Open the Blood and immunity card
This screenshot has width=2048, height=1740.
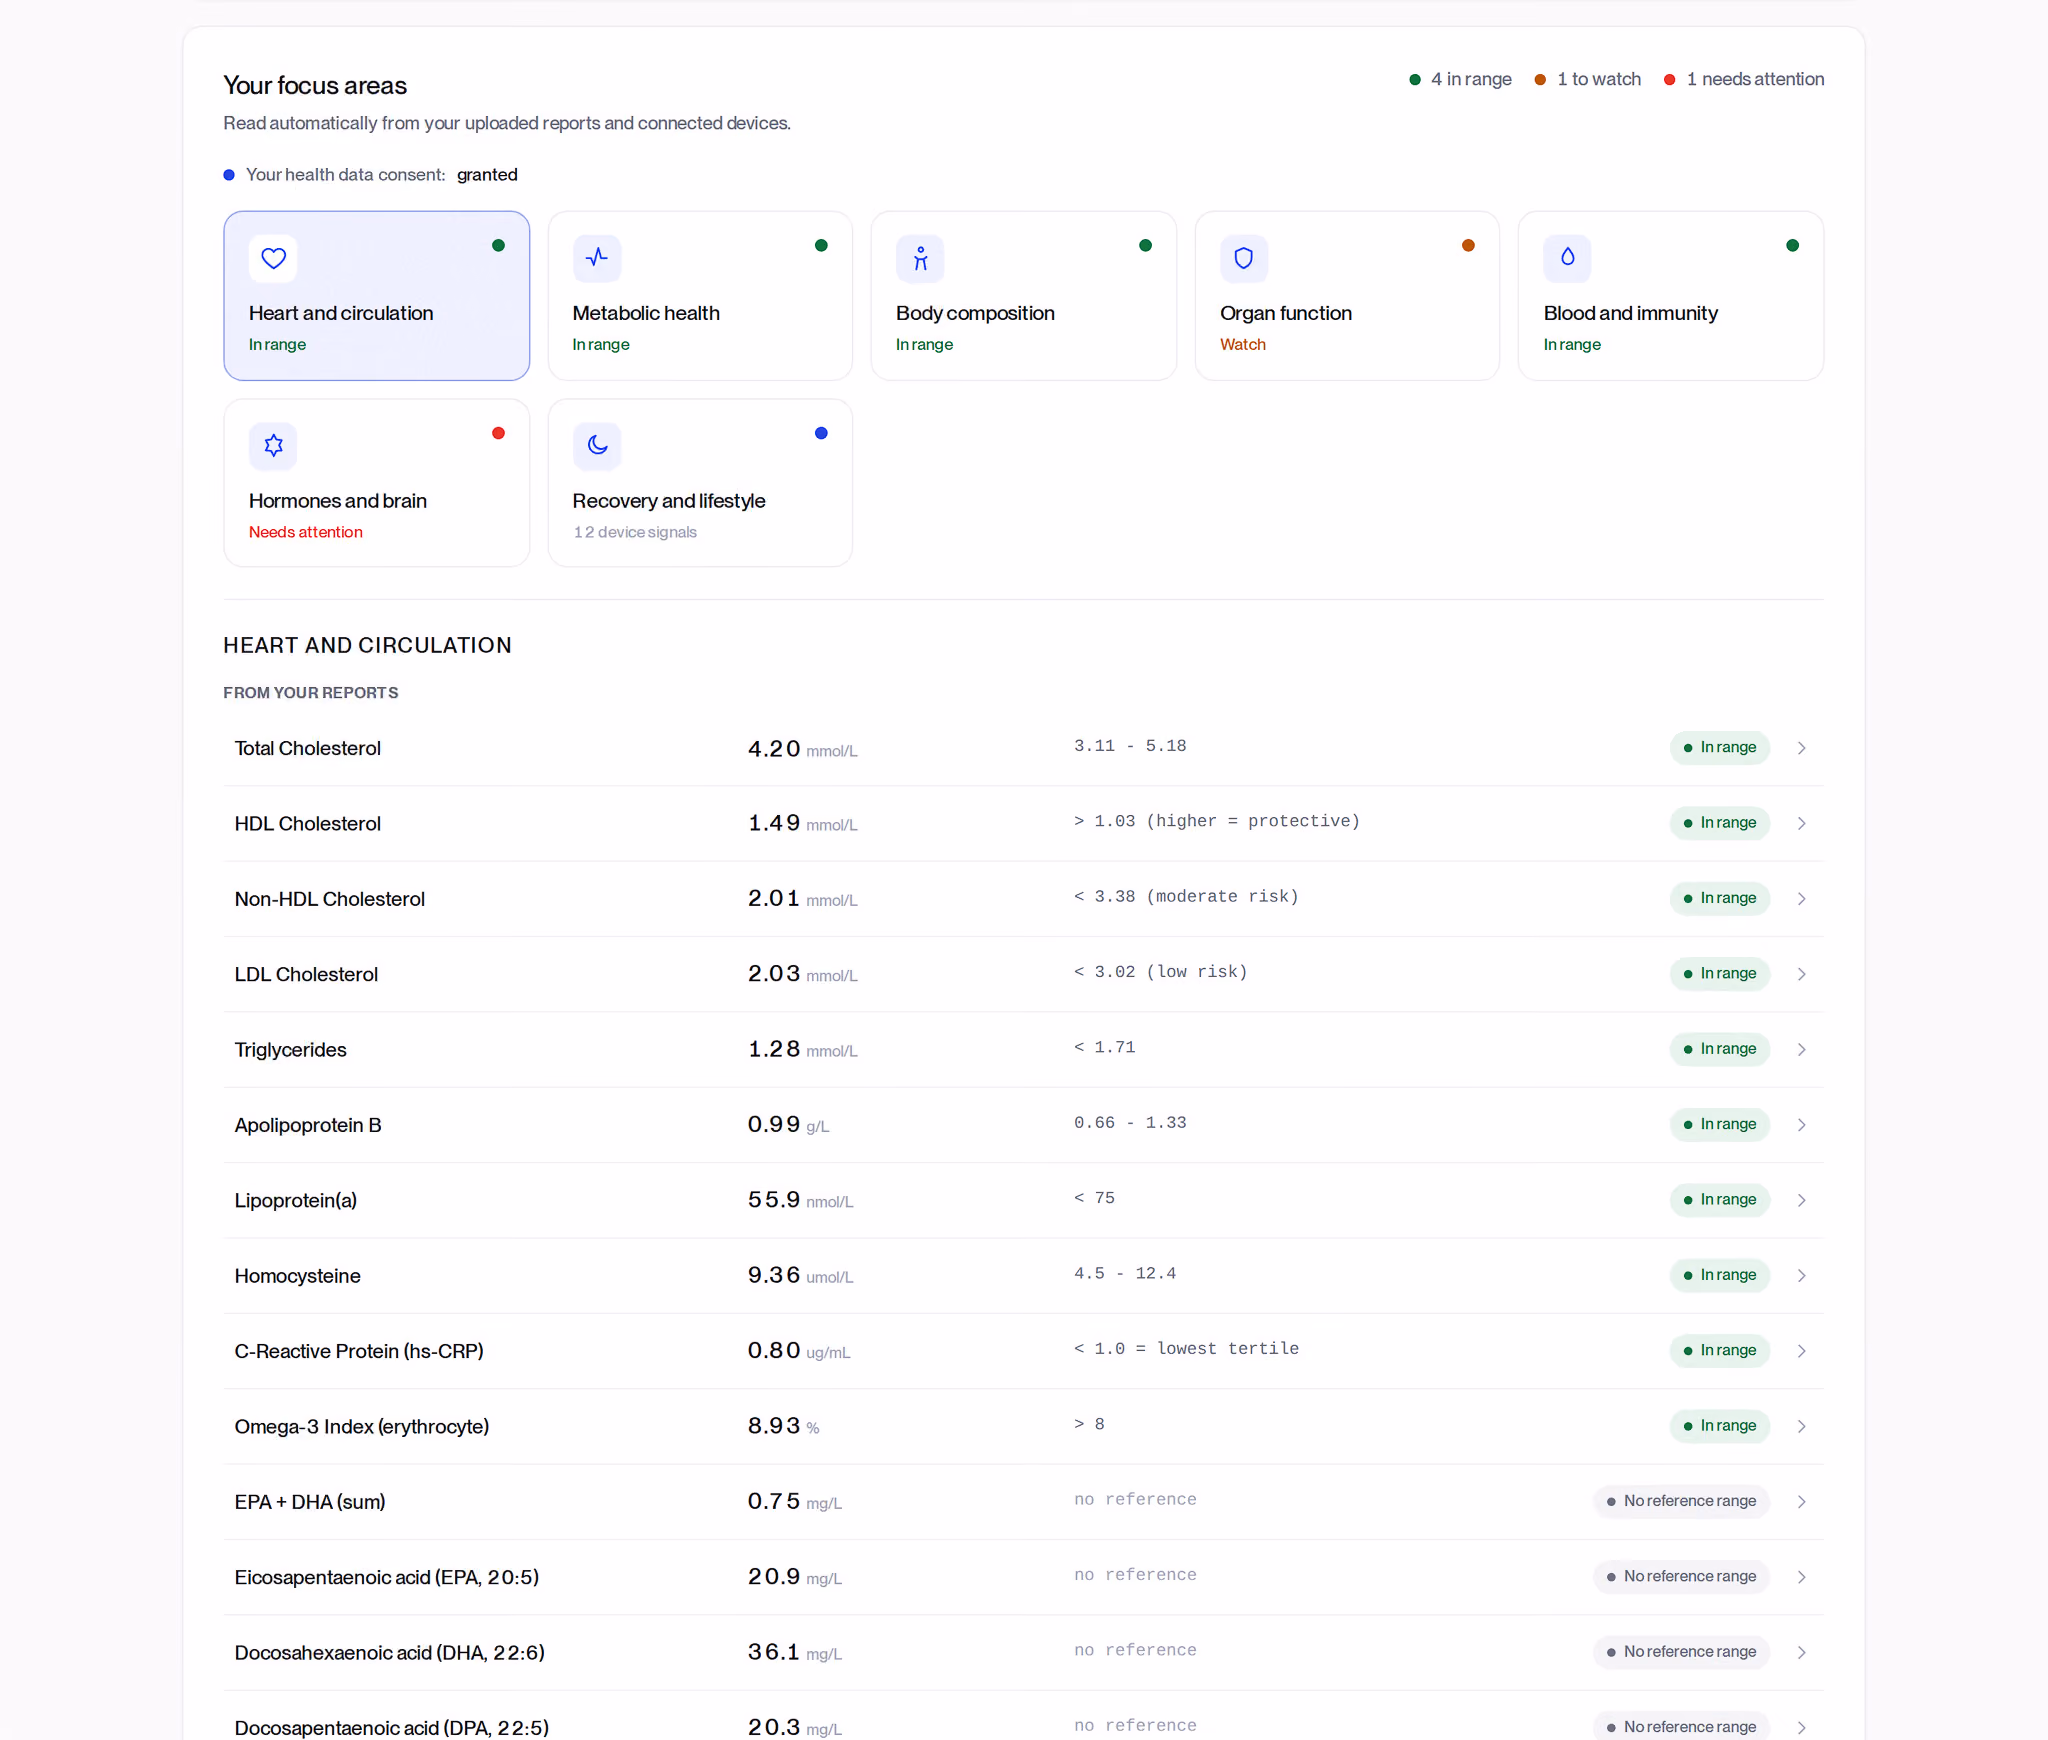coord(1670,295)
